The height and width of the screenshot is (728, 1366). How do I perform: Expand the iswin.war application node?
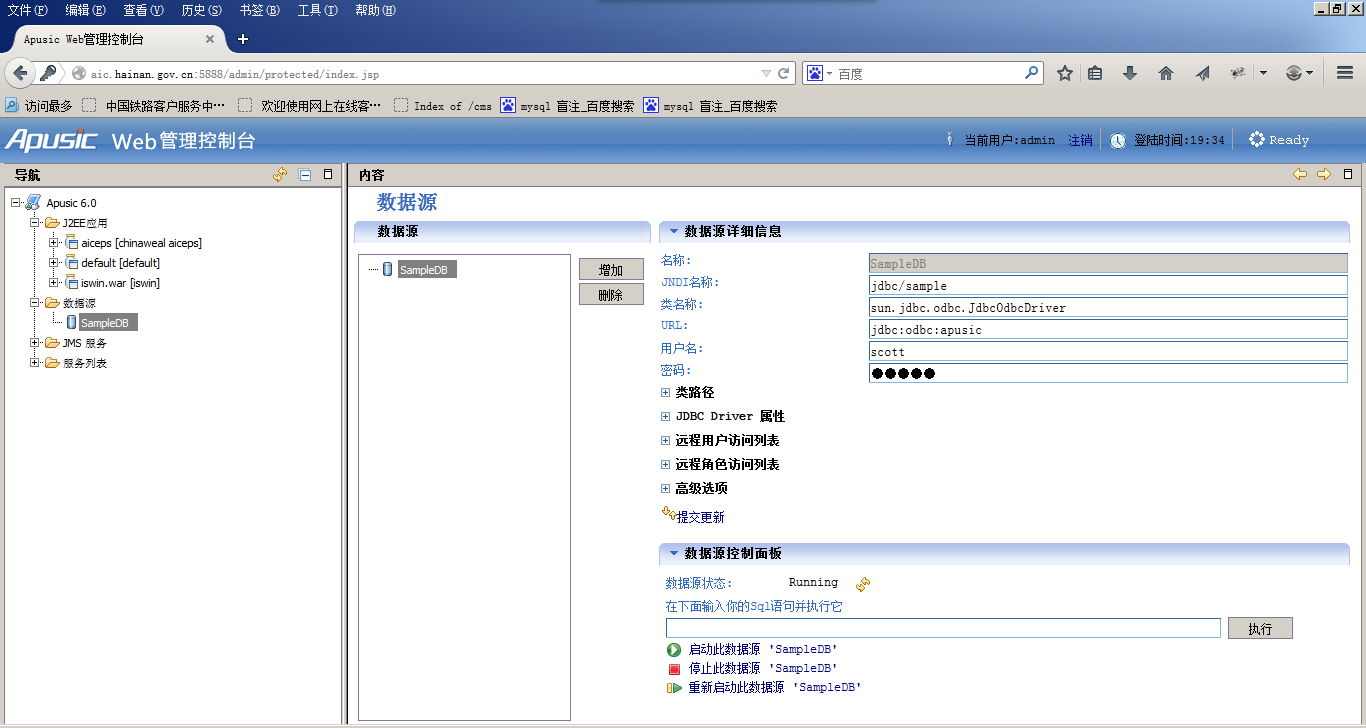coord(54,283)
